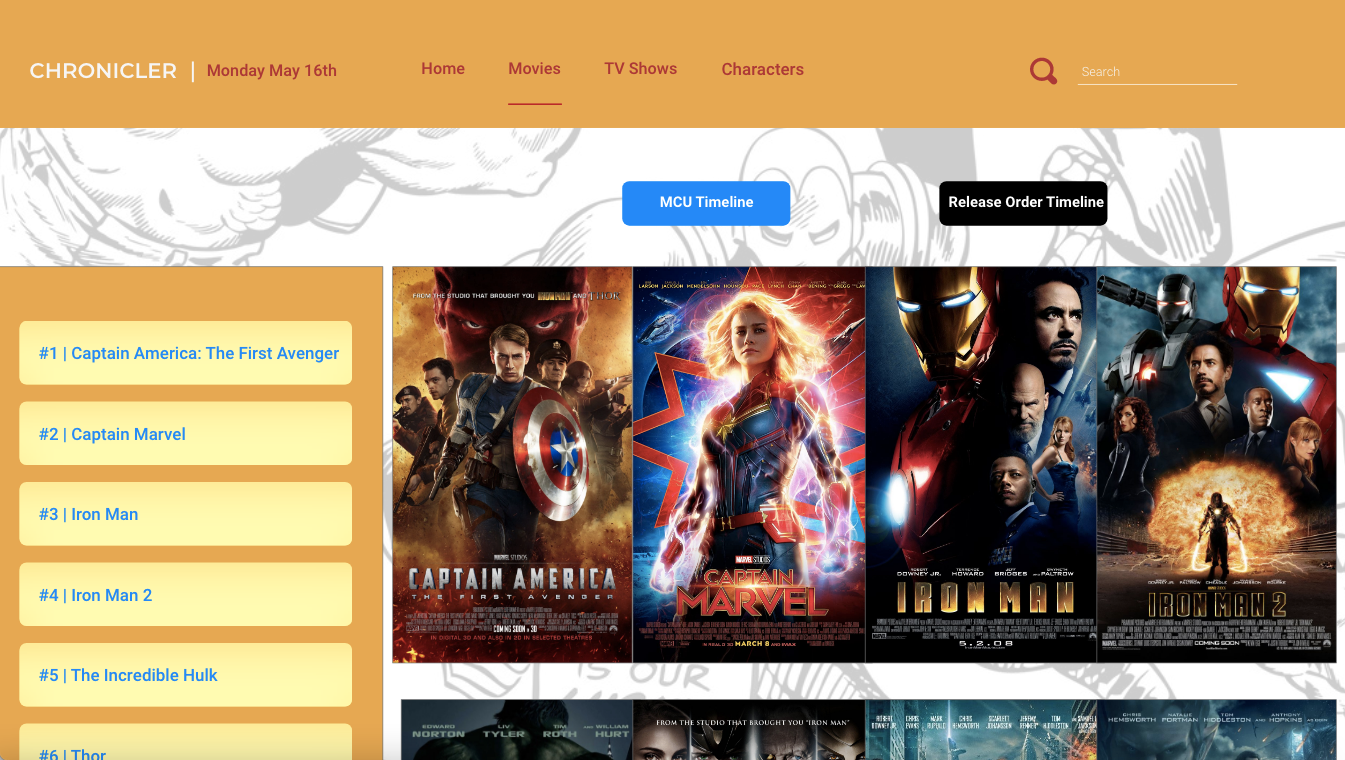Viewport: 1345px width, 760px height.
Task: Select the Movies nav tab
Action: (534, 69)
